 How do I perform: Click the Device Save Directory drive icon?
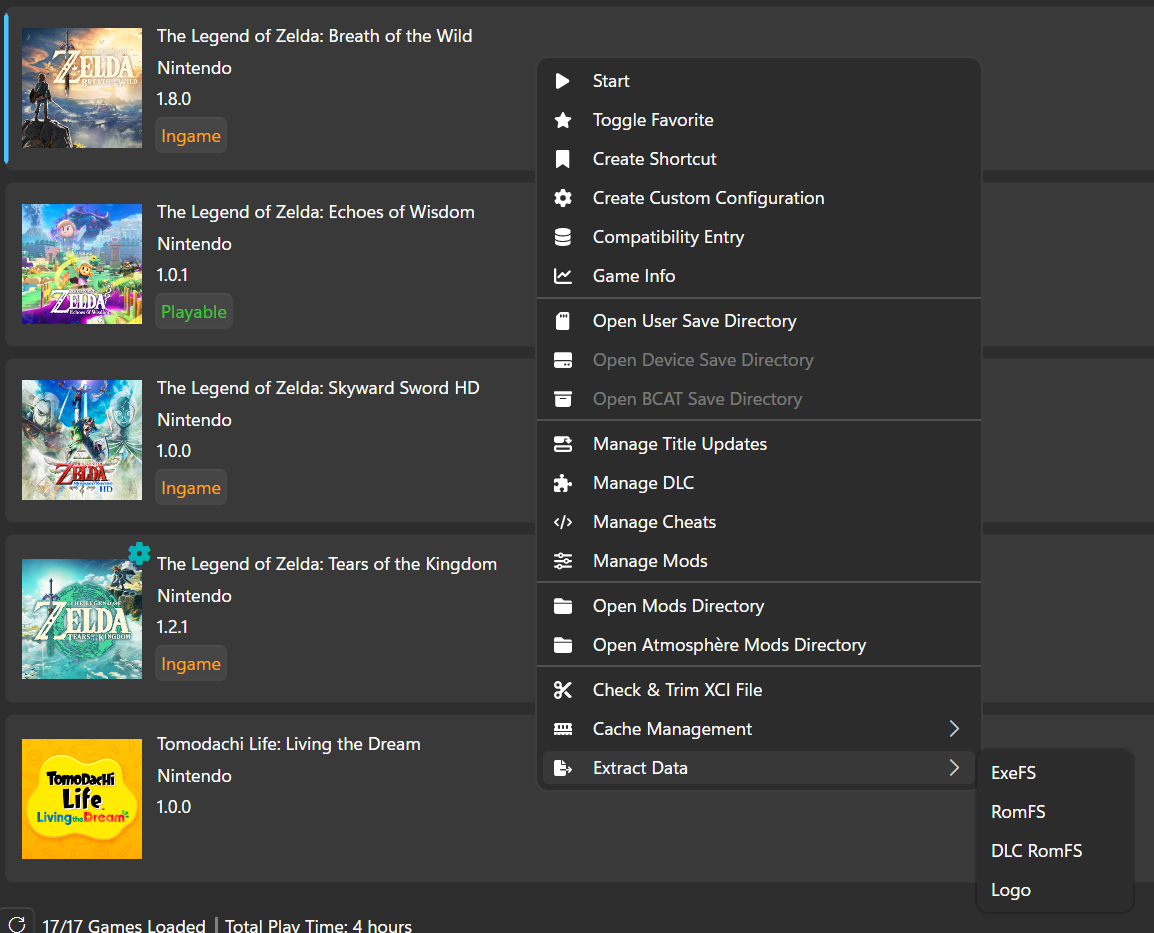click(562, 360)
